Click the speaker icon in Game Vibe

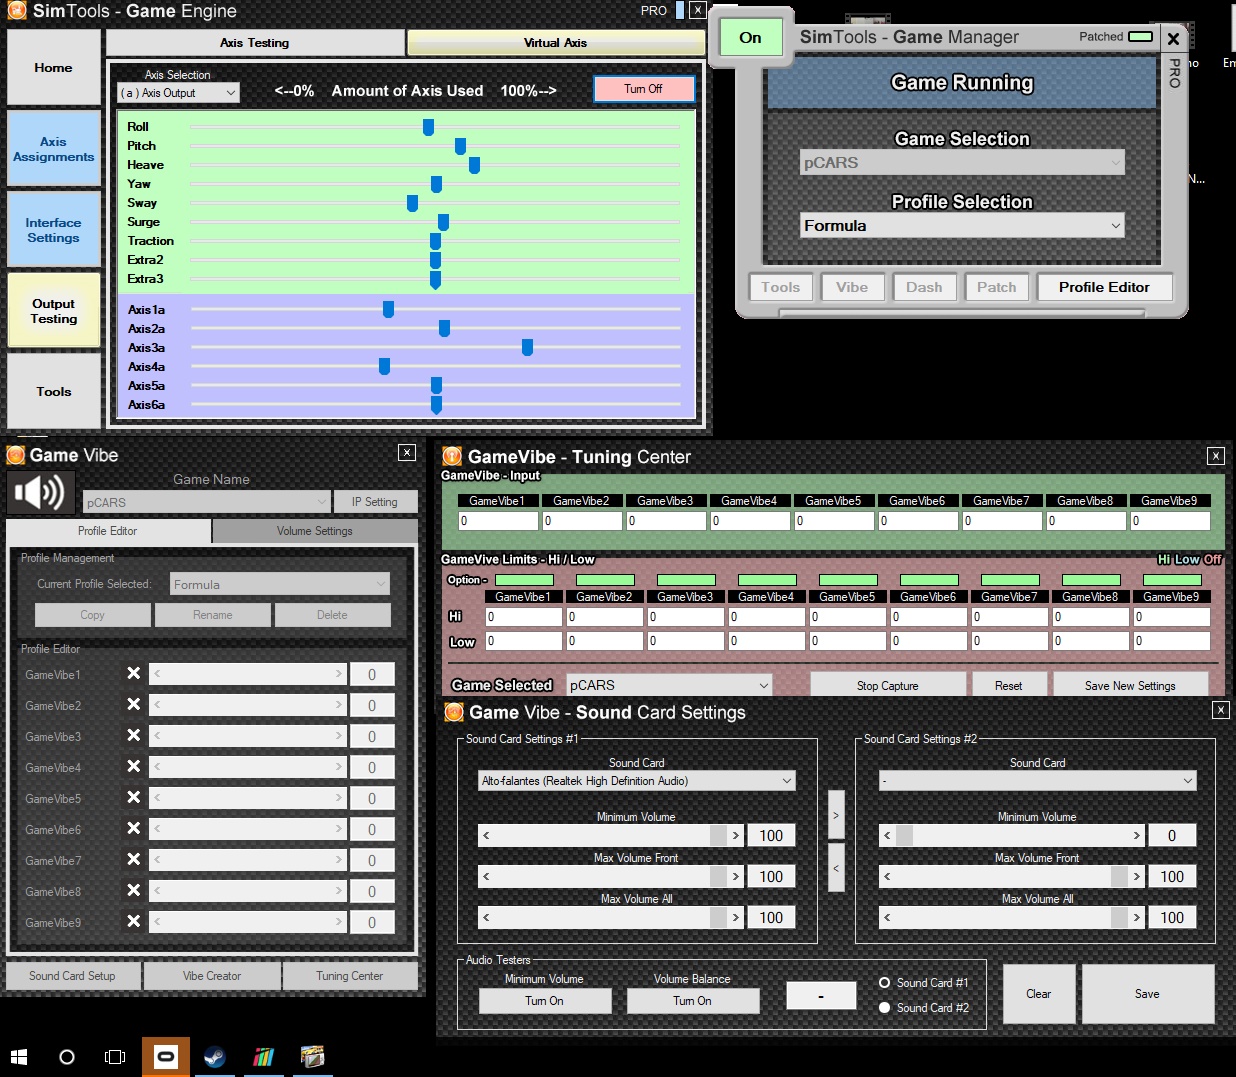pos(41,492)
